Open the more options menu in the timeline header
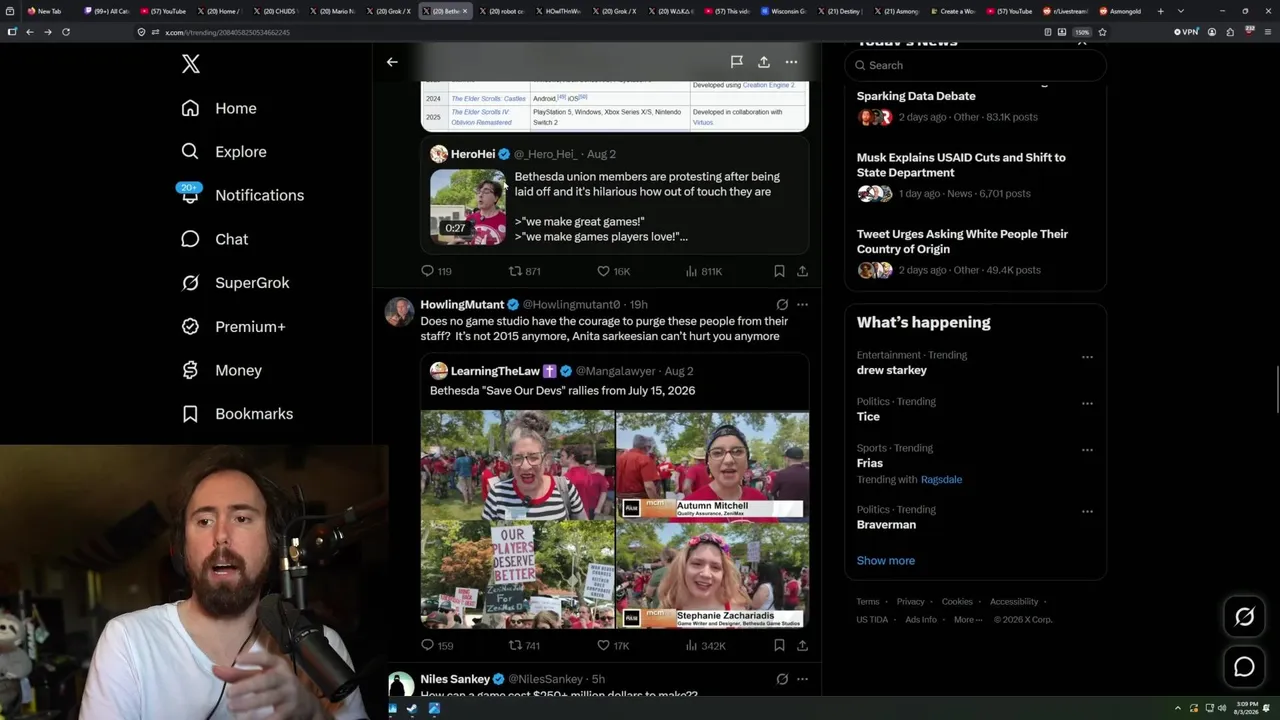1280x720 pixels. coord(791,62)
